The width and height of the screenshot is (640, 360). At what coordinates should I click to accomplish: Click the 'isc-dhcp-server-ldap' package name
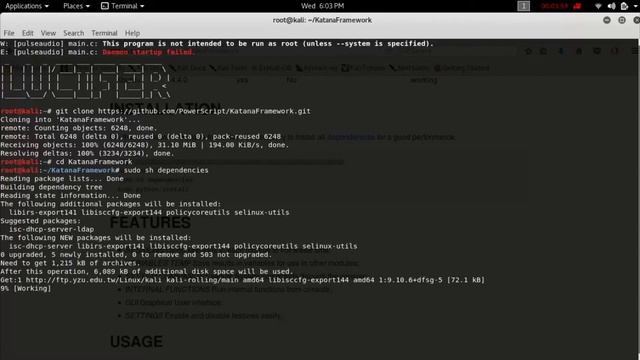51,229
